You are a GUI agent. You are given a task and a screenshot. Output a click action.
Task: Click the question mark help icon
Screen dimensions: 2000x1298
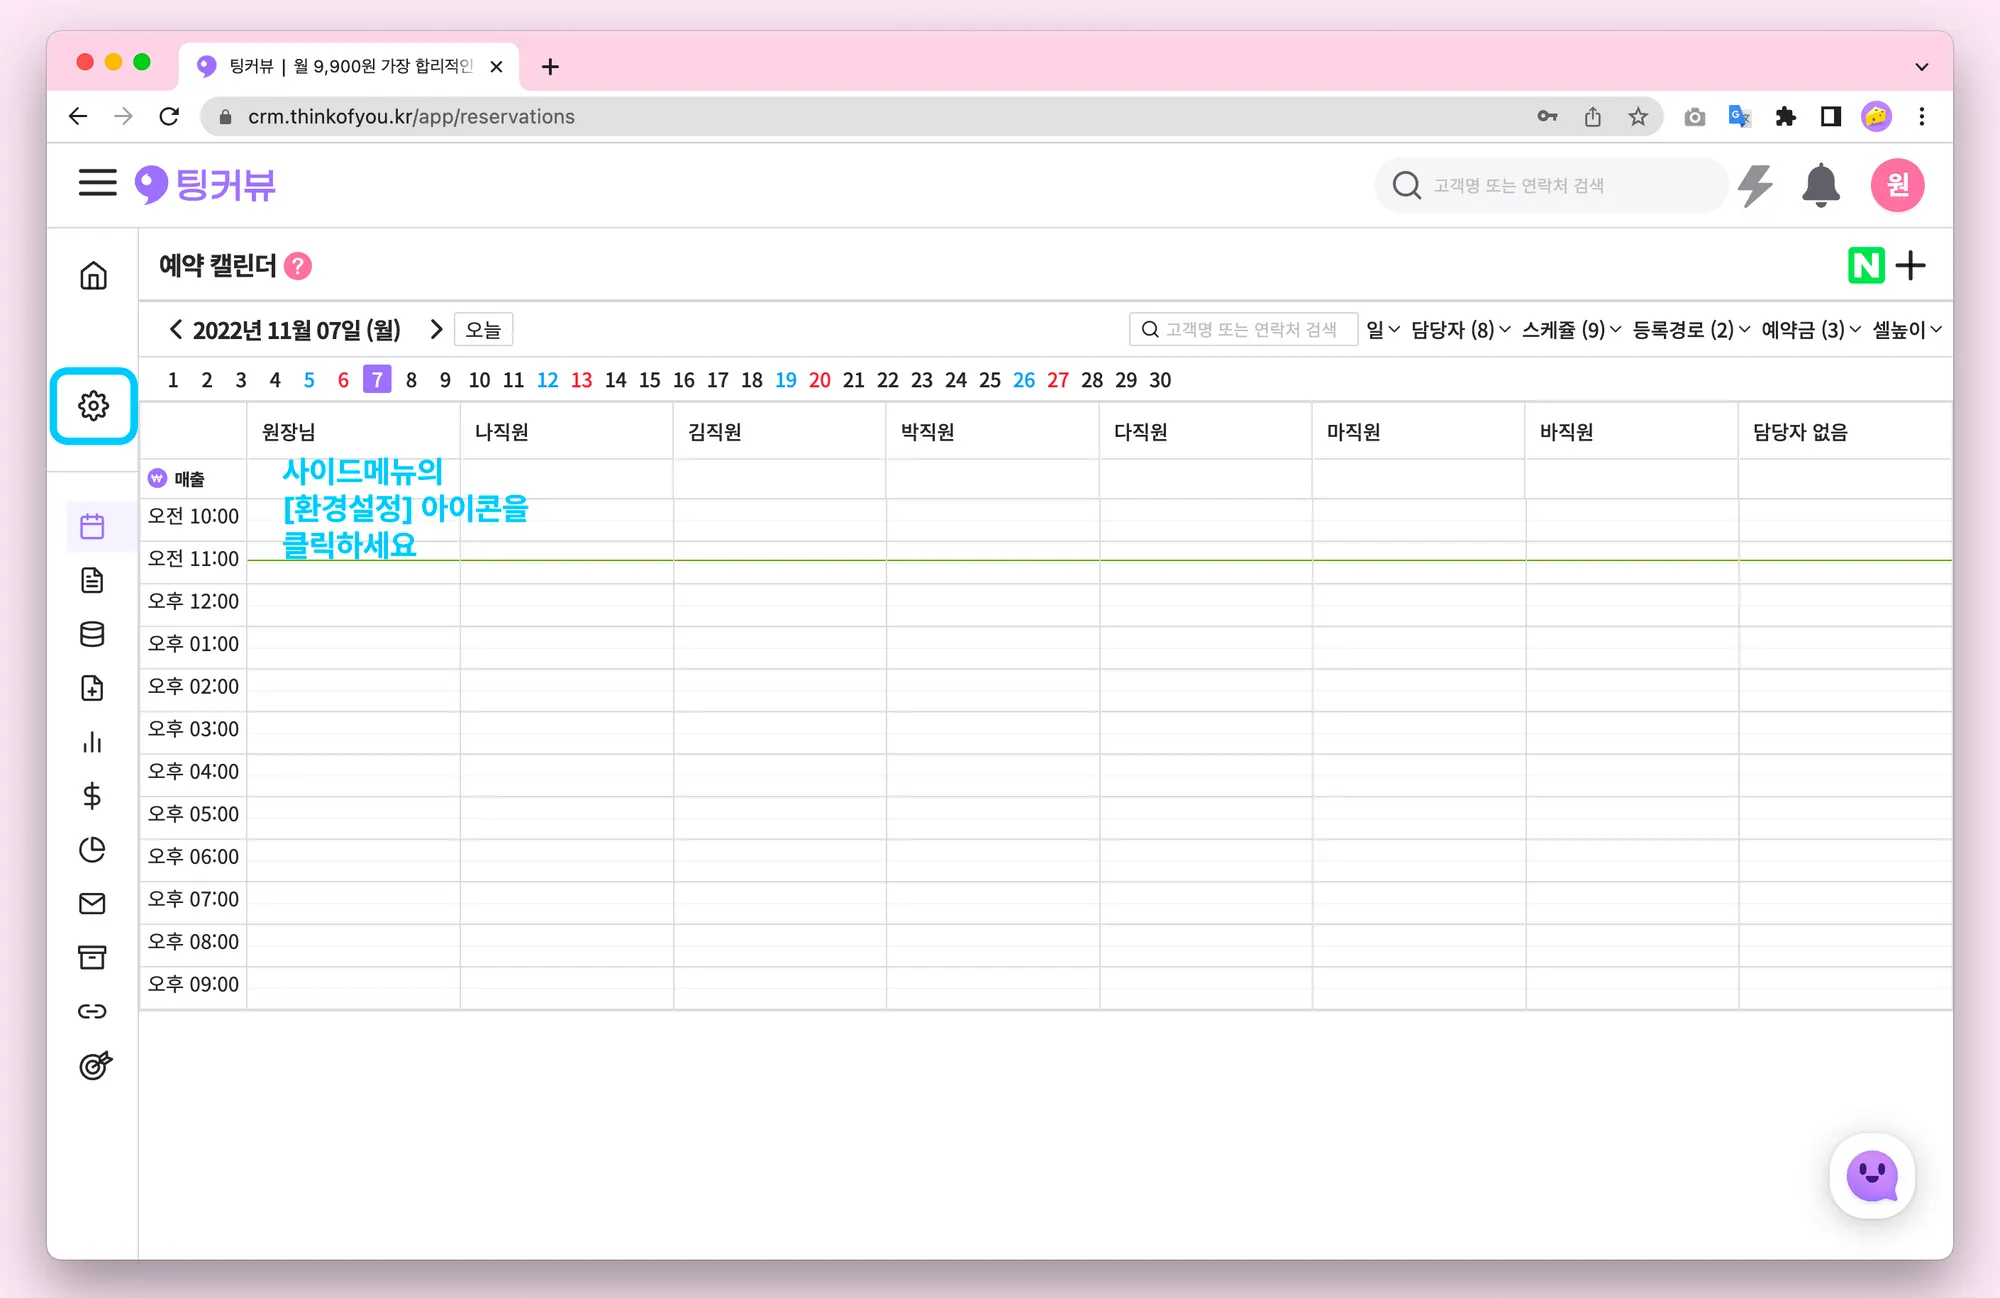pos(298,266)
